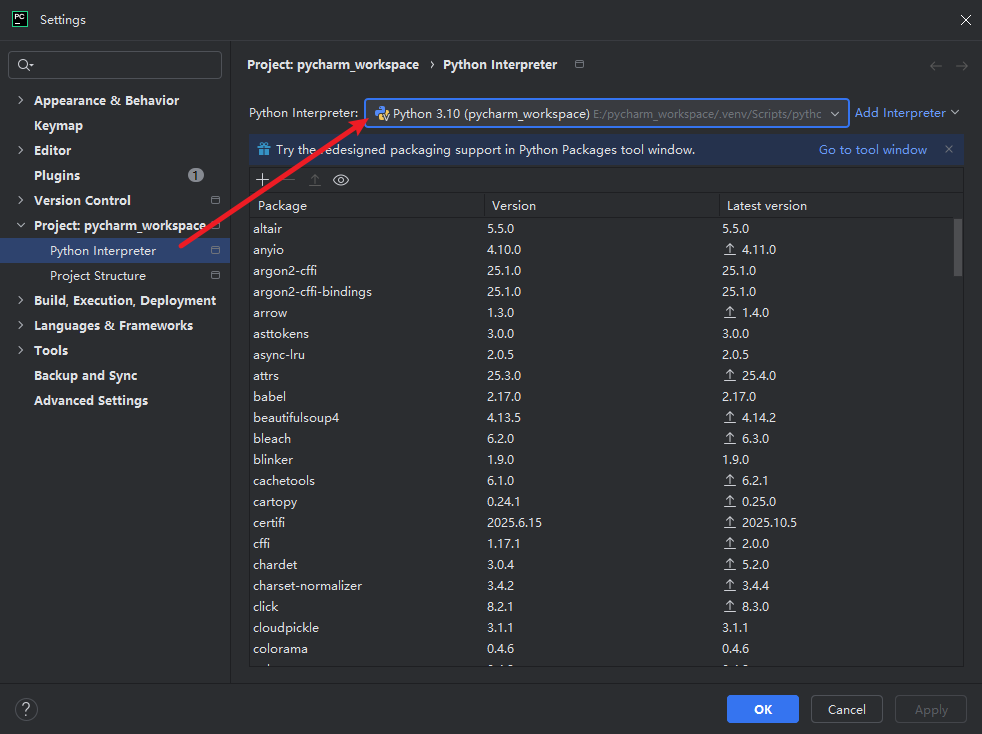The height and width of the screenshot is (734, 982).
Task: Click the install package plus icon
Action: 262,180
